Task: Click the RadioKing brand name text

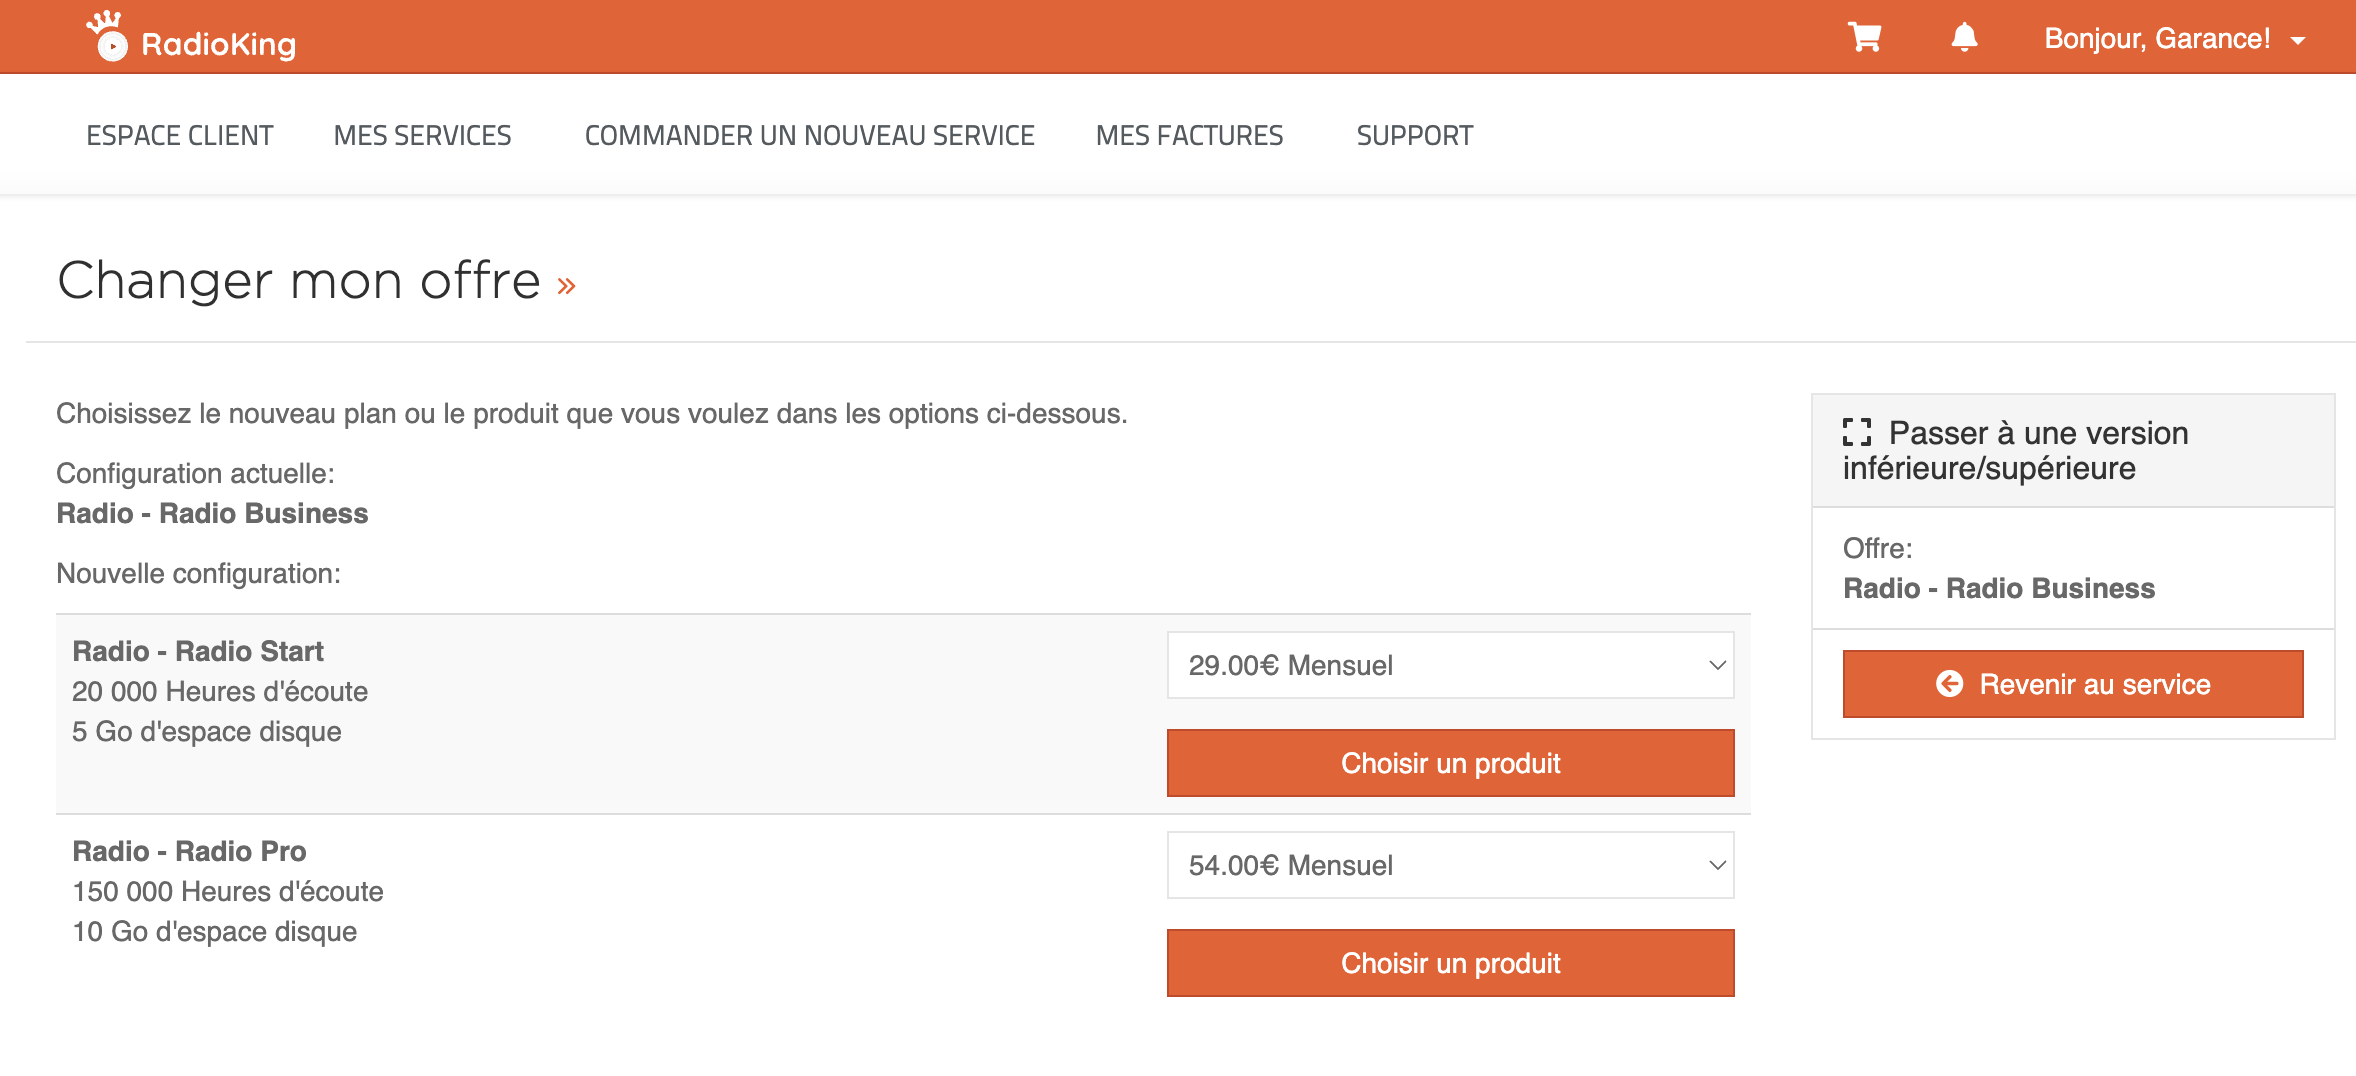Action: [219, 44]
